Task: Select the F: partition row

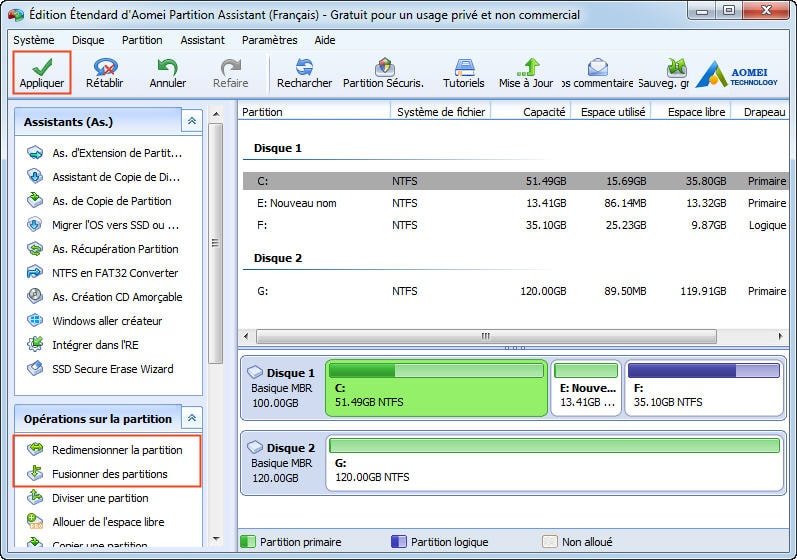Action: point(515,225)
